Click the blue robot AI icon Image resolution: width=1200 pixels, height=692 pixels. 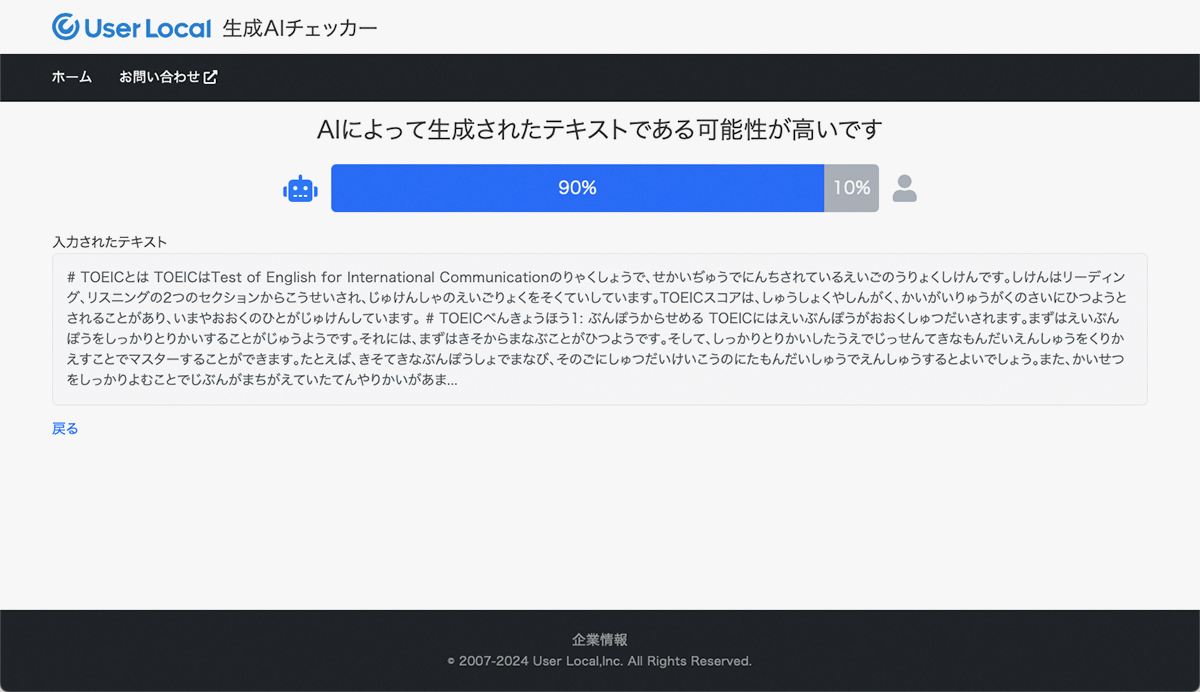coord(300,188)
